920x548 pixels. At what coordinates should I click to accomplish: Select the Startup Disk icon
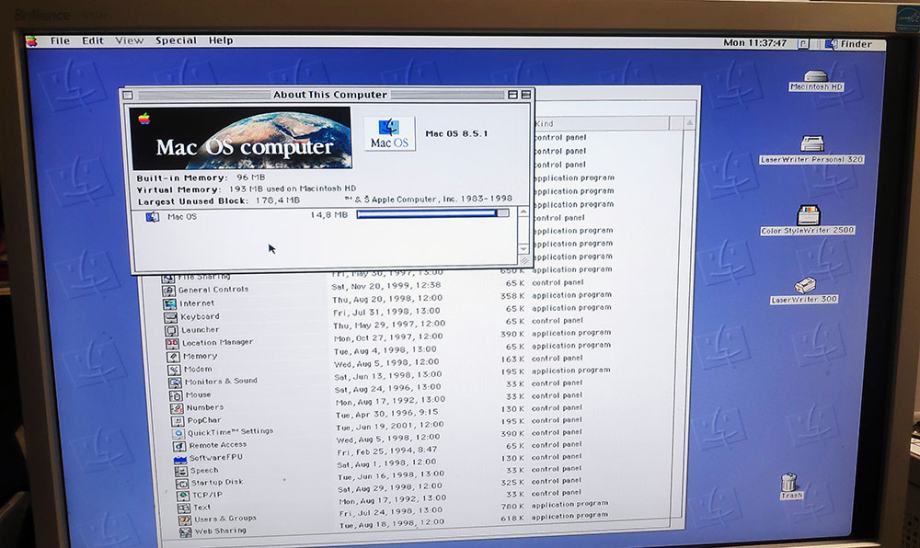(x=182, y=483)
